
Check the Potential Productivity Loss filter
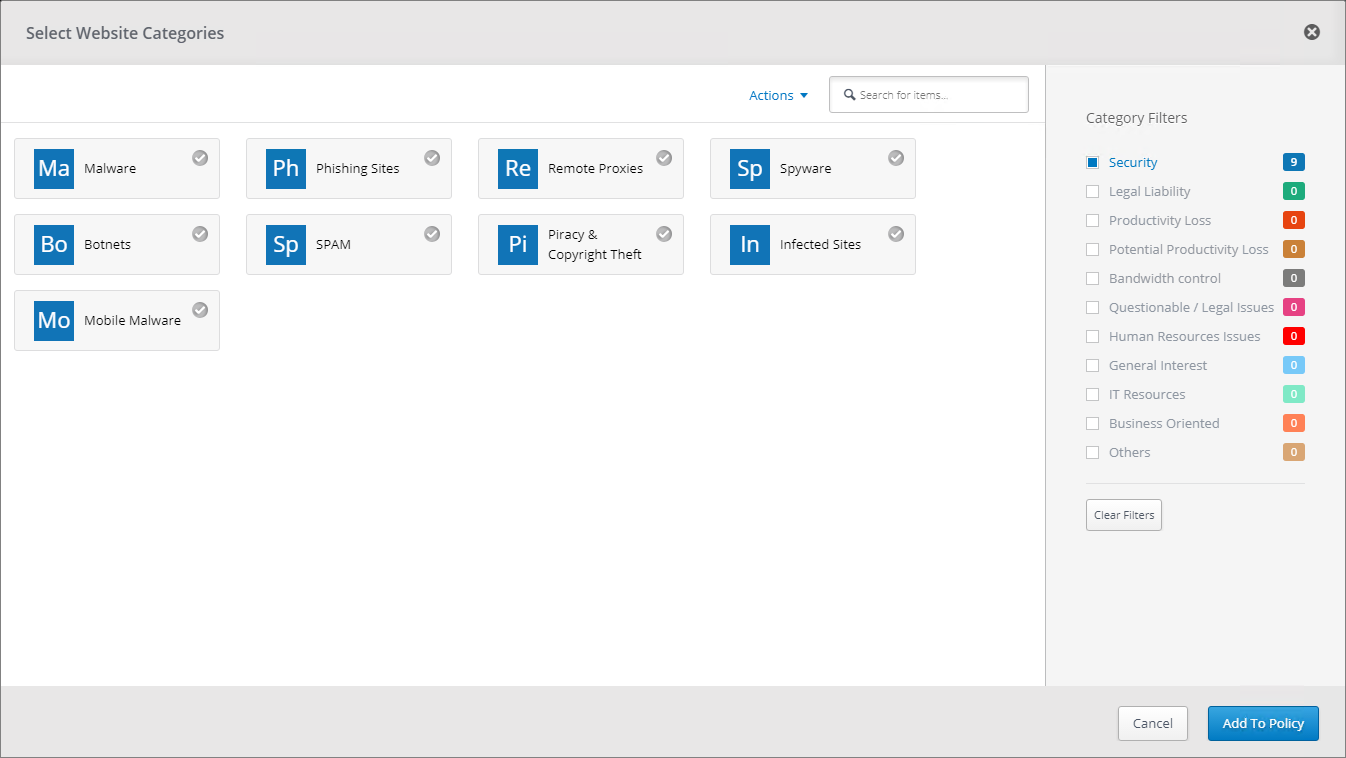pyautogui.click(x=1093, y=249)
